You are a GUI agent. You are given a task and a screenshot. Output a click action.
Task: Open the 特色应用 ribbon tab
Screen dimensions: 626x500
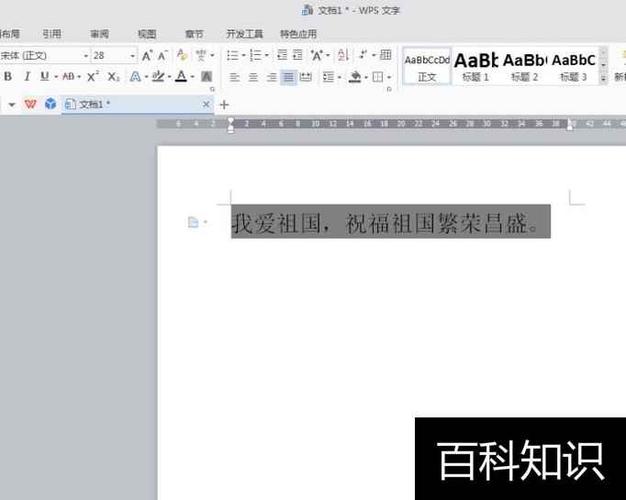pyautogui.click(x=299, y=34)
